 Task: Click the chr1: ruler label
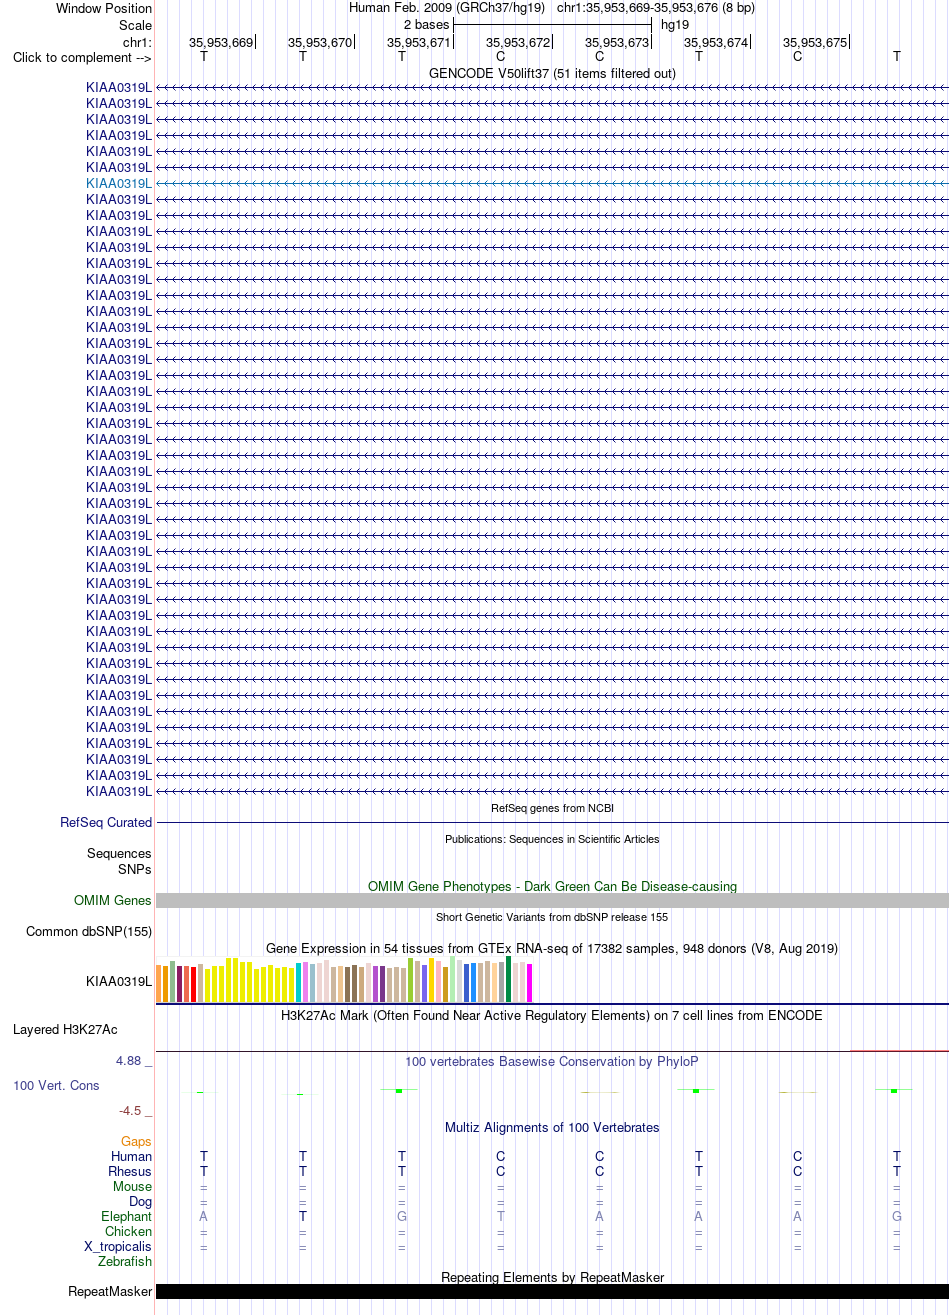pyautogui.click(x=137, y=42)
